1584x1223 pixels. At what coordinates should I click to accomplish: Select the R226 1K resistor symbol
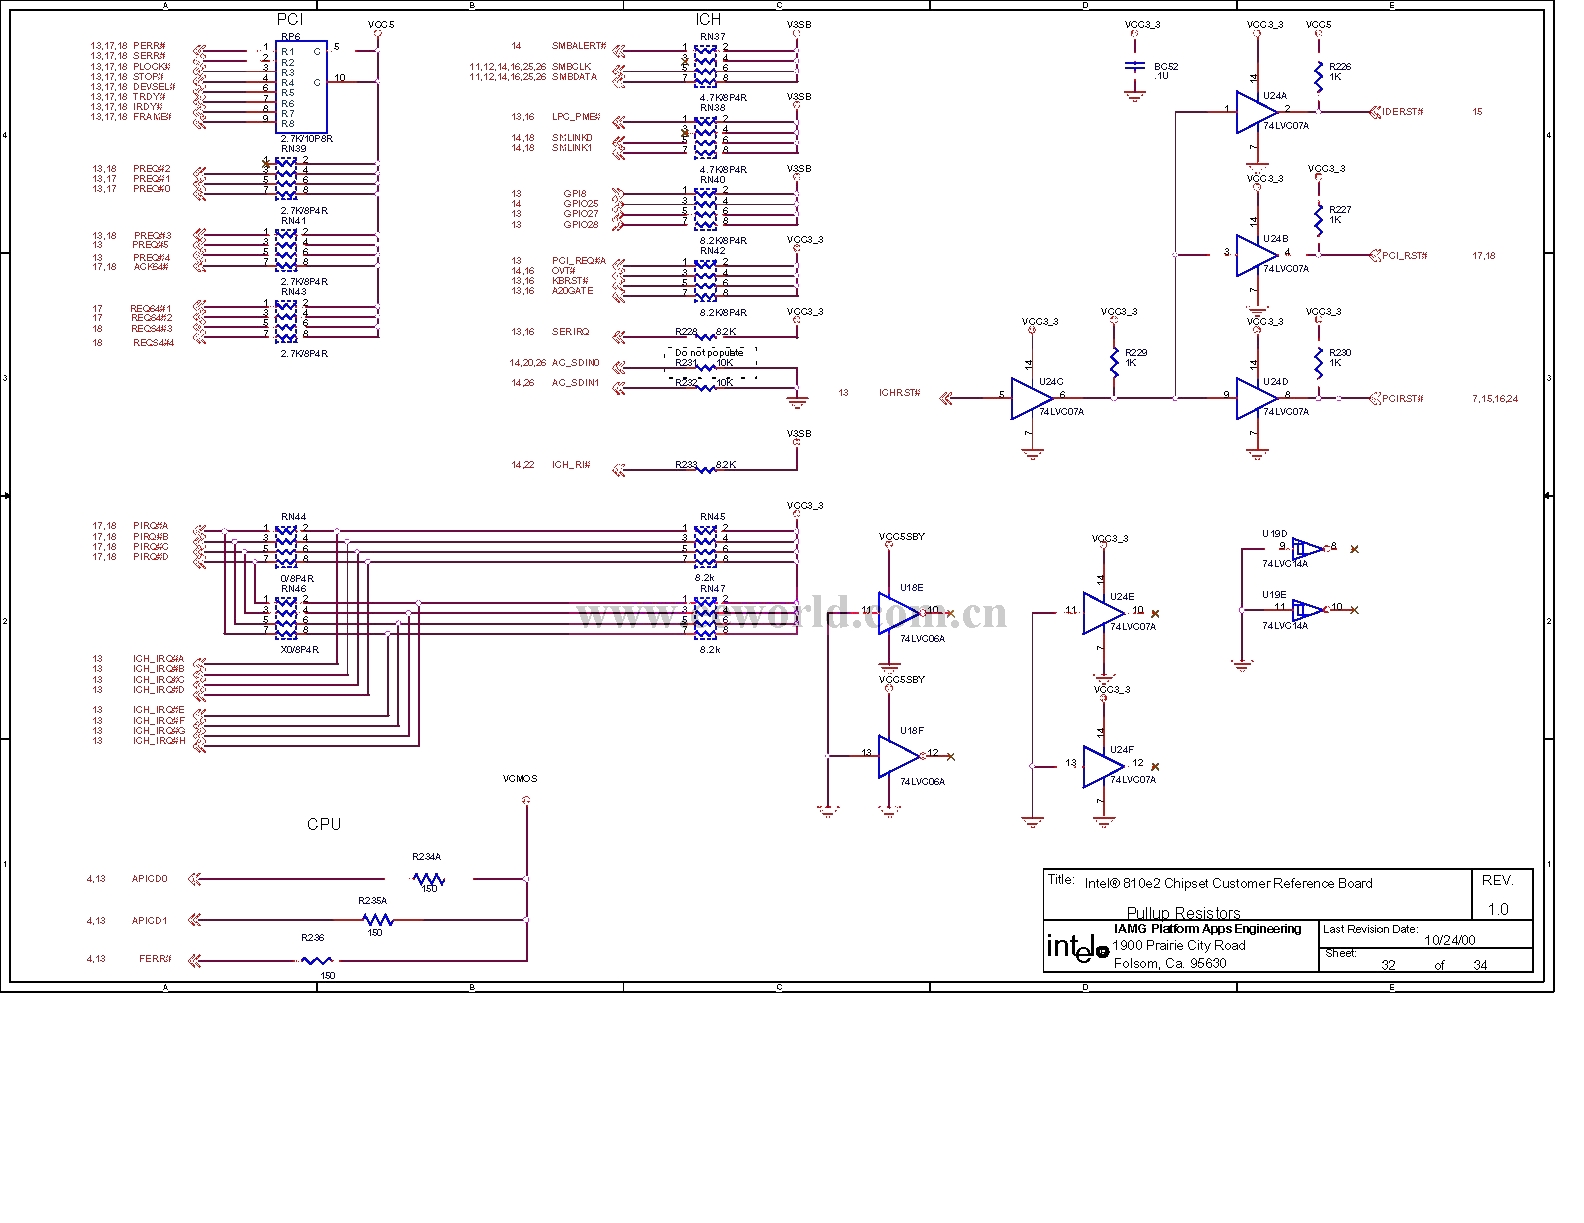click(x=1319, y=74)
